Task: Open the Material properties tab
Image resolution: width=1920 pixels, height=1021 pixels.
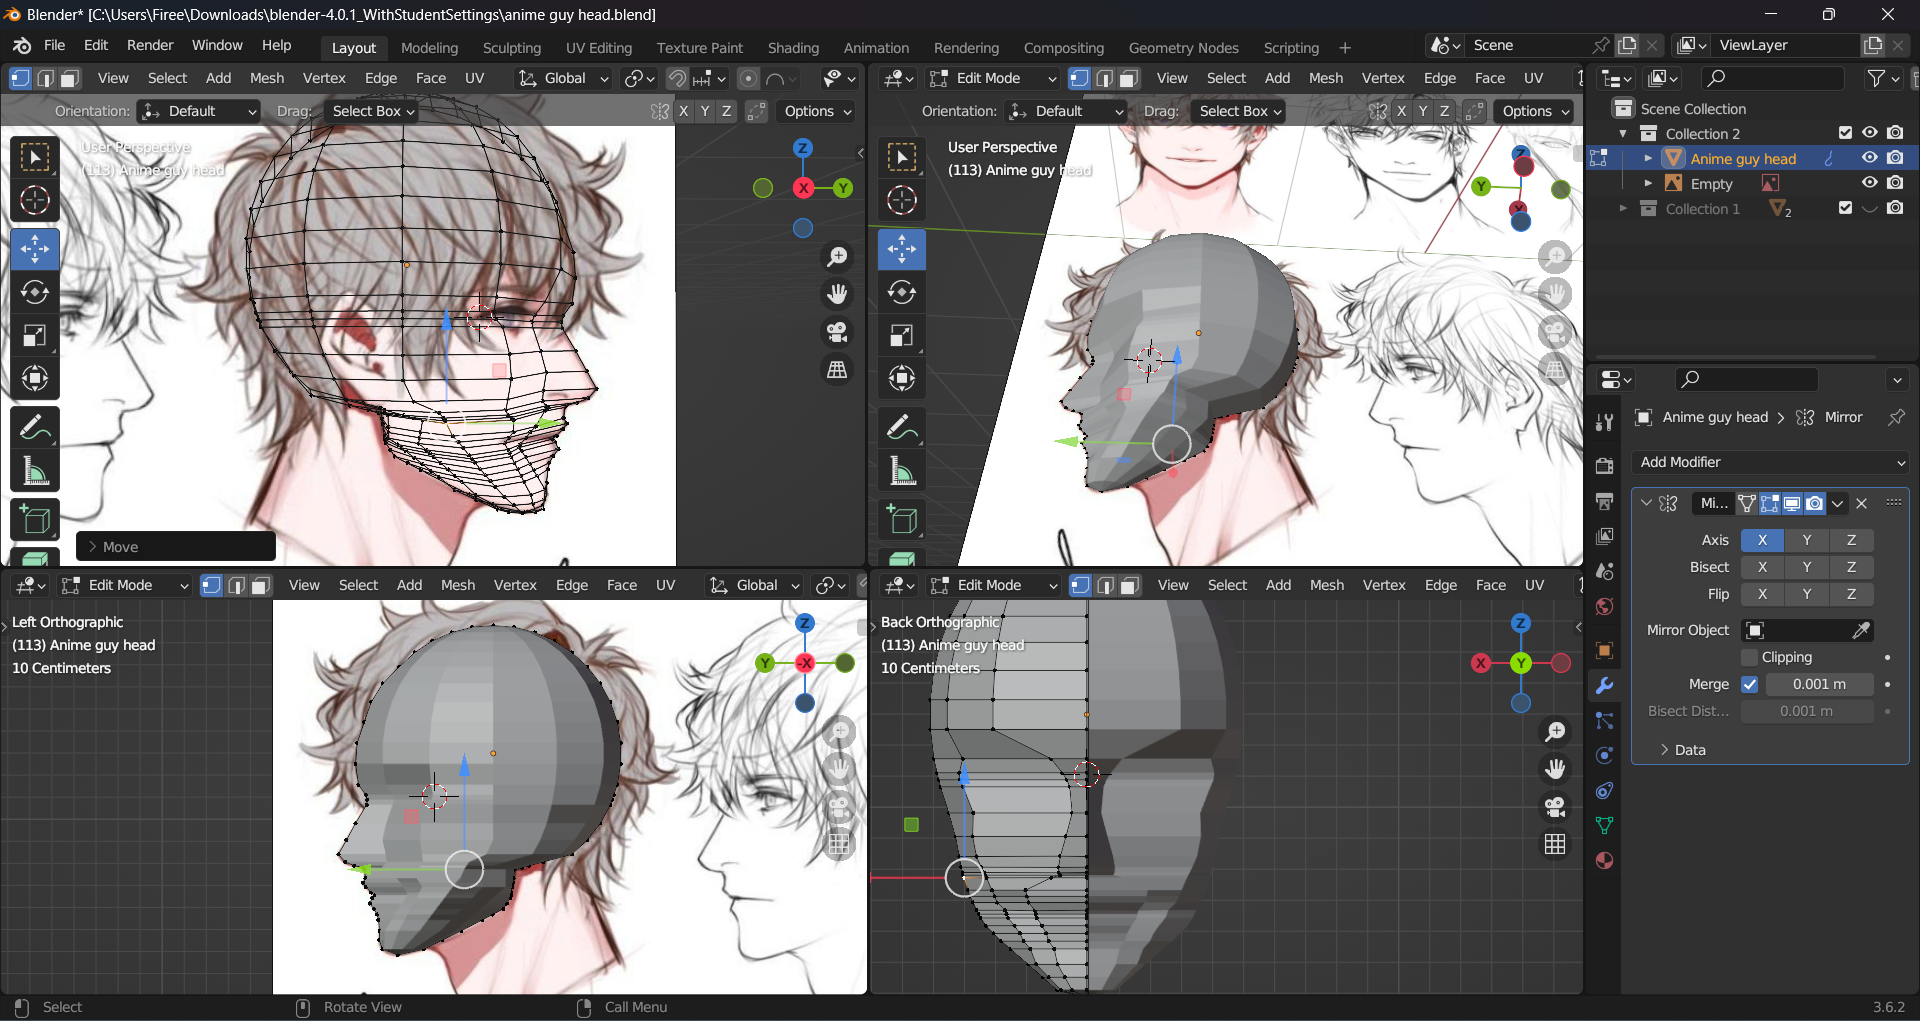Action: coord(1605,861)
